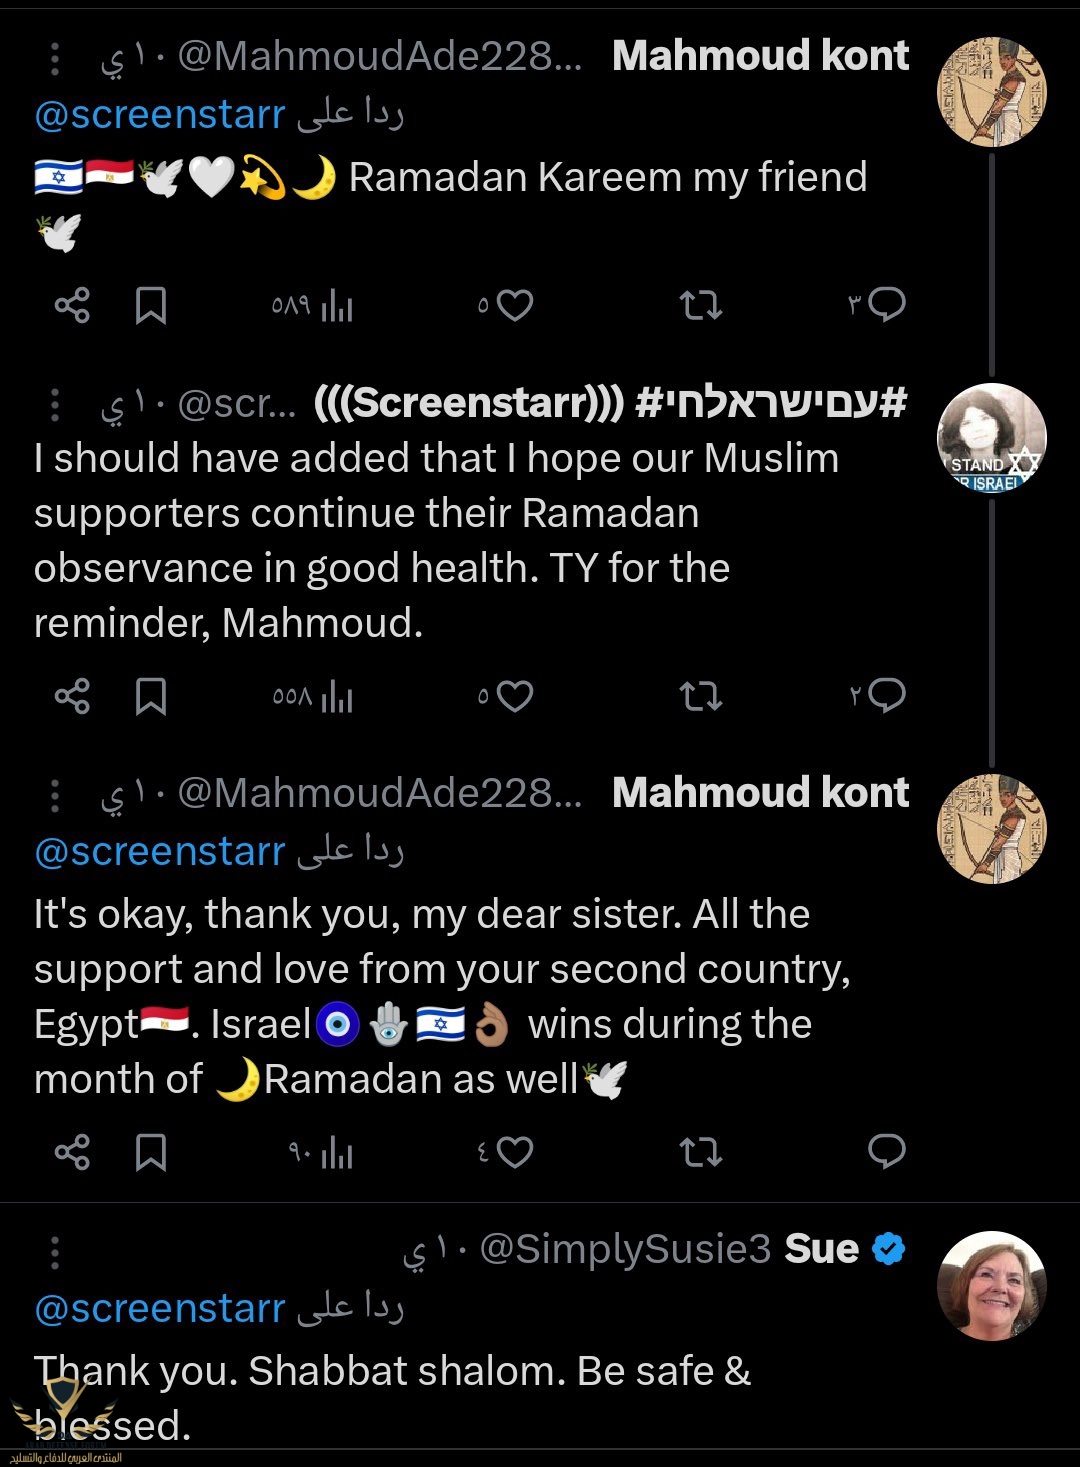
Task: Open Sue's display name profile
Action: (821, 1249)
